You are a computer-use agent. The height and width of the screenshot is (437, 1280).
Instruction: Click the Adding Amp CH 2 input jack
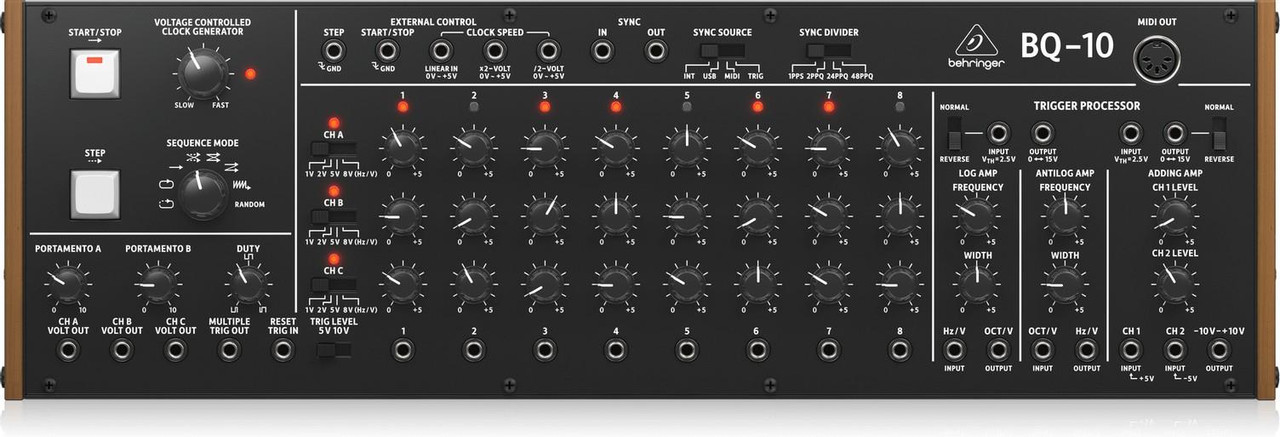[x=1174, y=350]
